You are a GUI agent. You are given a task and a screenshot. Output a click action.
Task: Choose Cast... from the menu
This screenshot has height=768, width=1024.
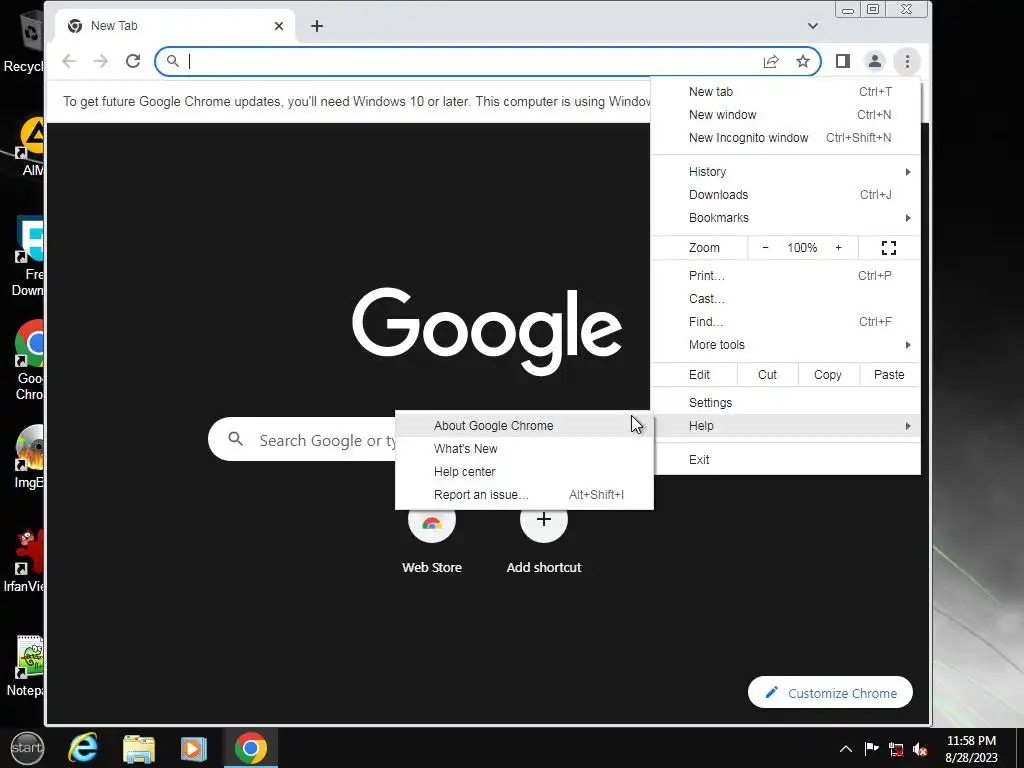(x=786, y=298)
